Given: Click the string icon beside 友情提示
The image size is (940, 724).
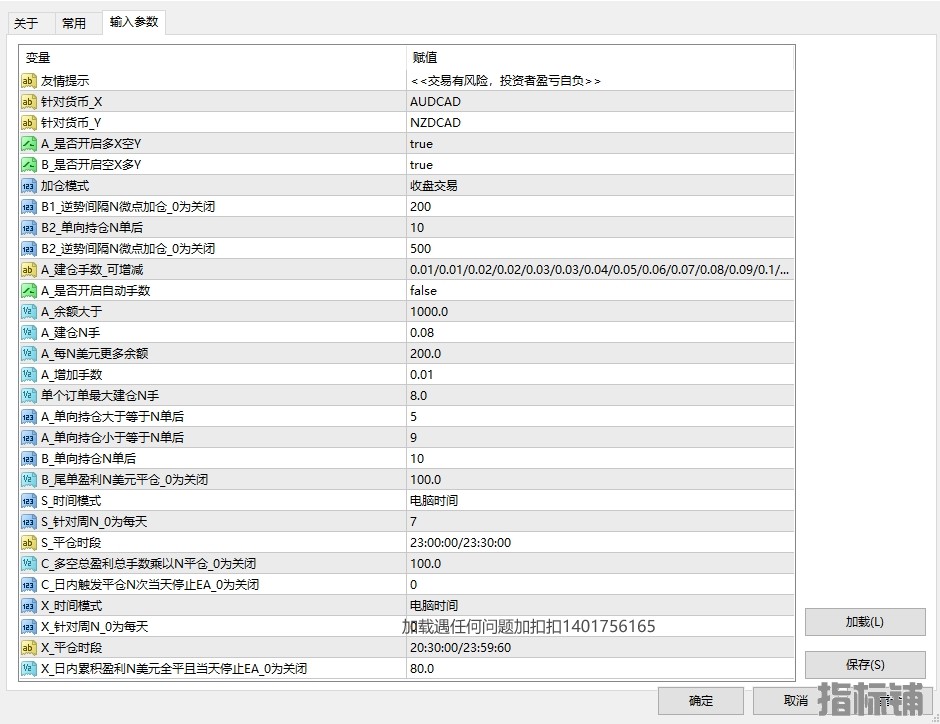Looking at the screenshot, I should click(x=29, y=81).
